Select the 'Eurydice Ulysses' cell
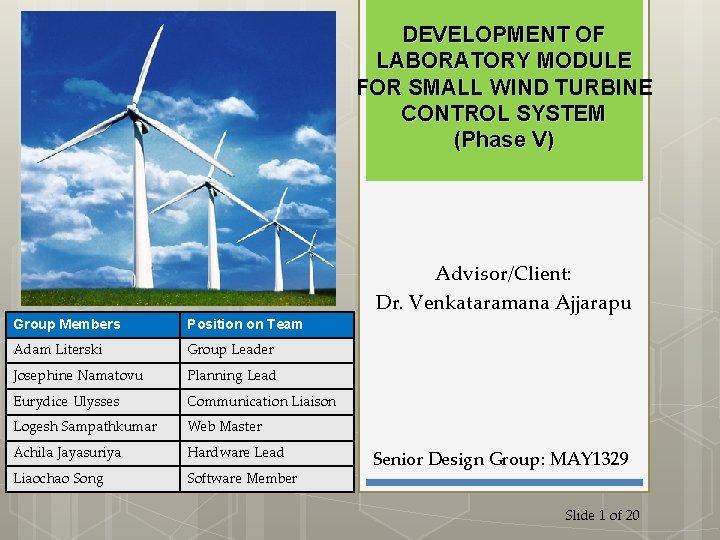This screenshot has width=720, height=540. pyautogui.click(x=93, y=402)
